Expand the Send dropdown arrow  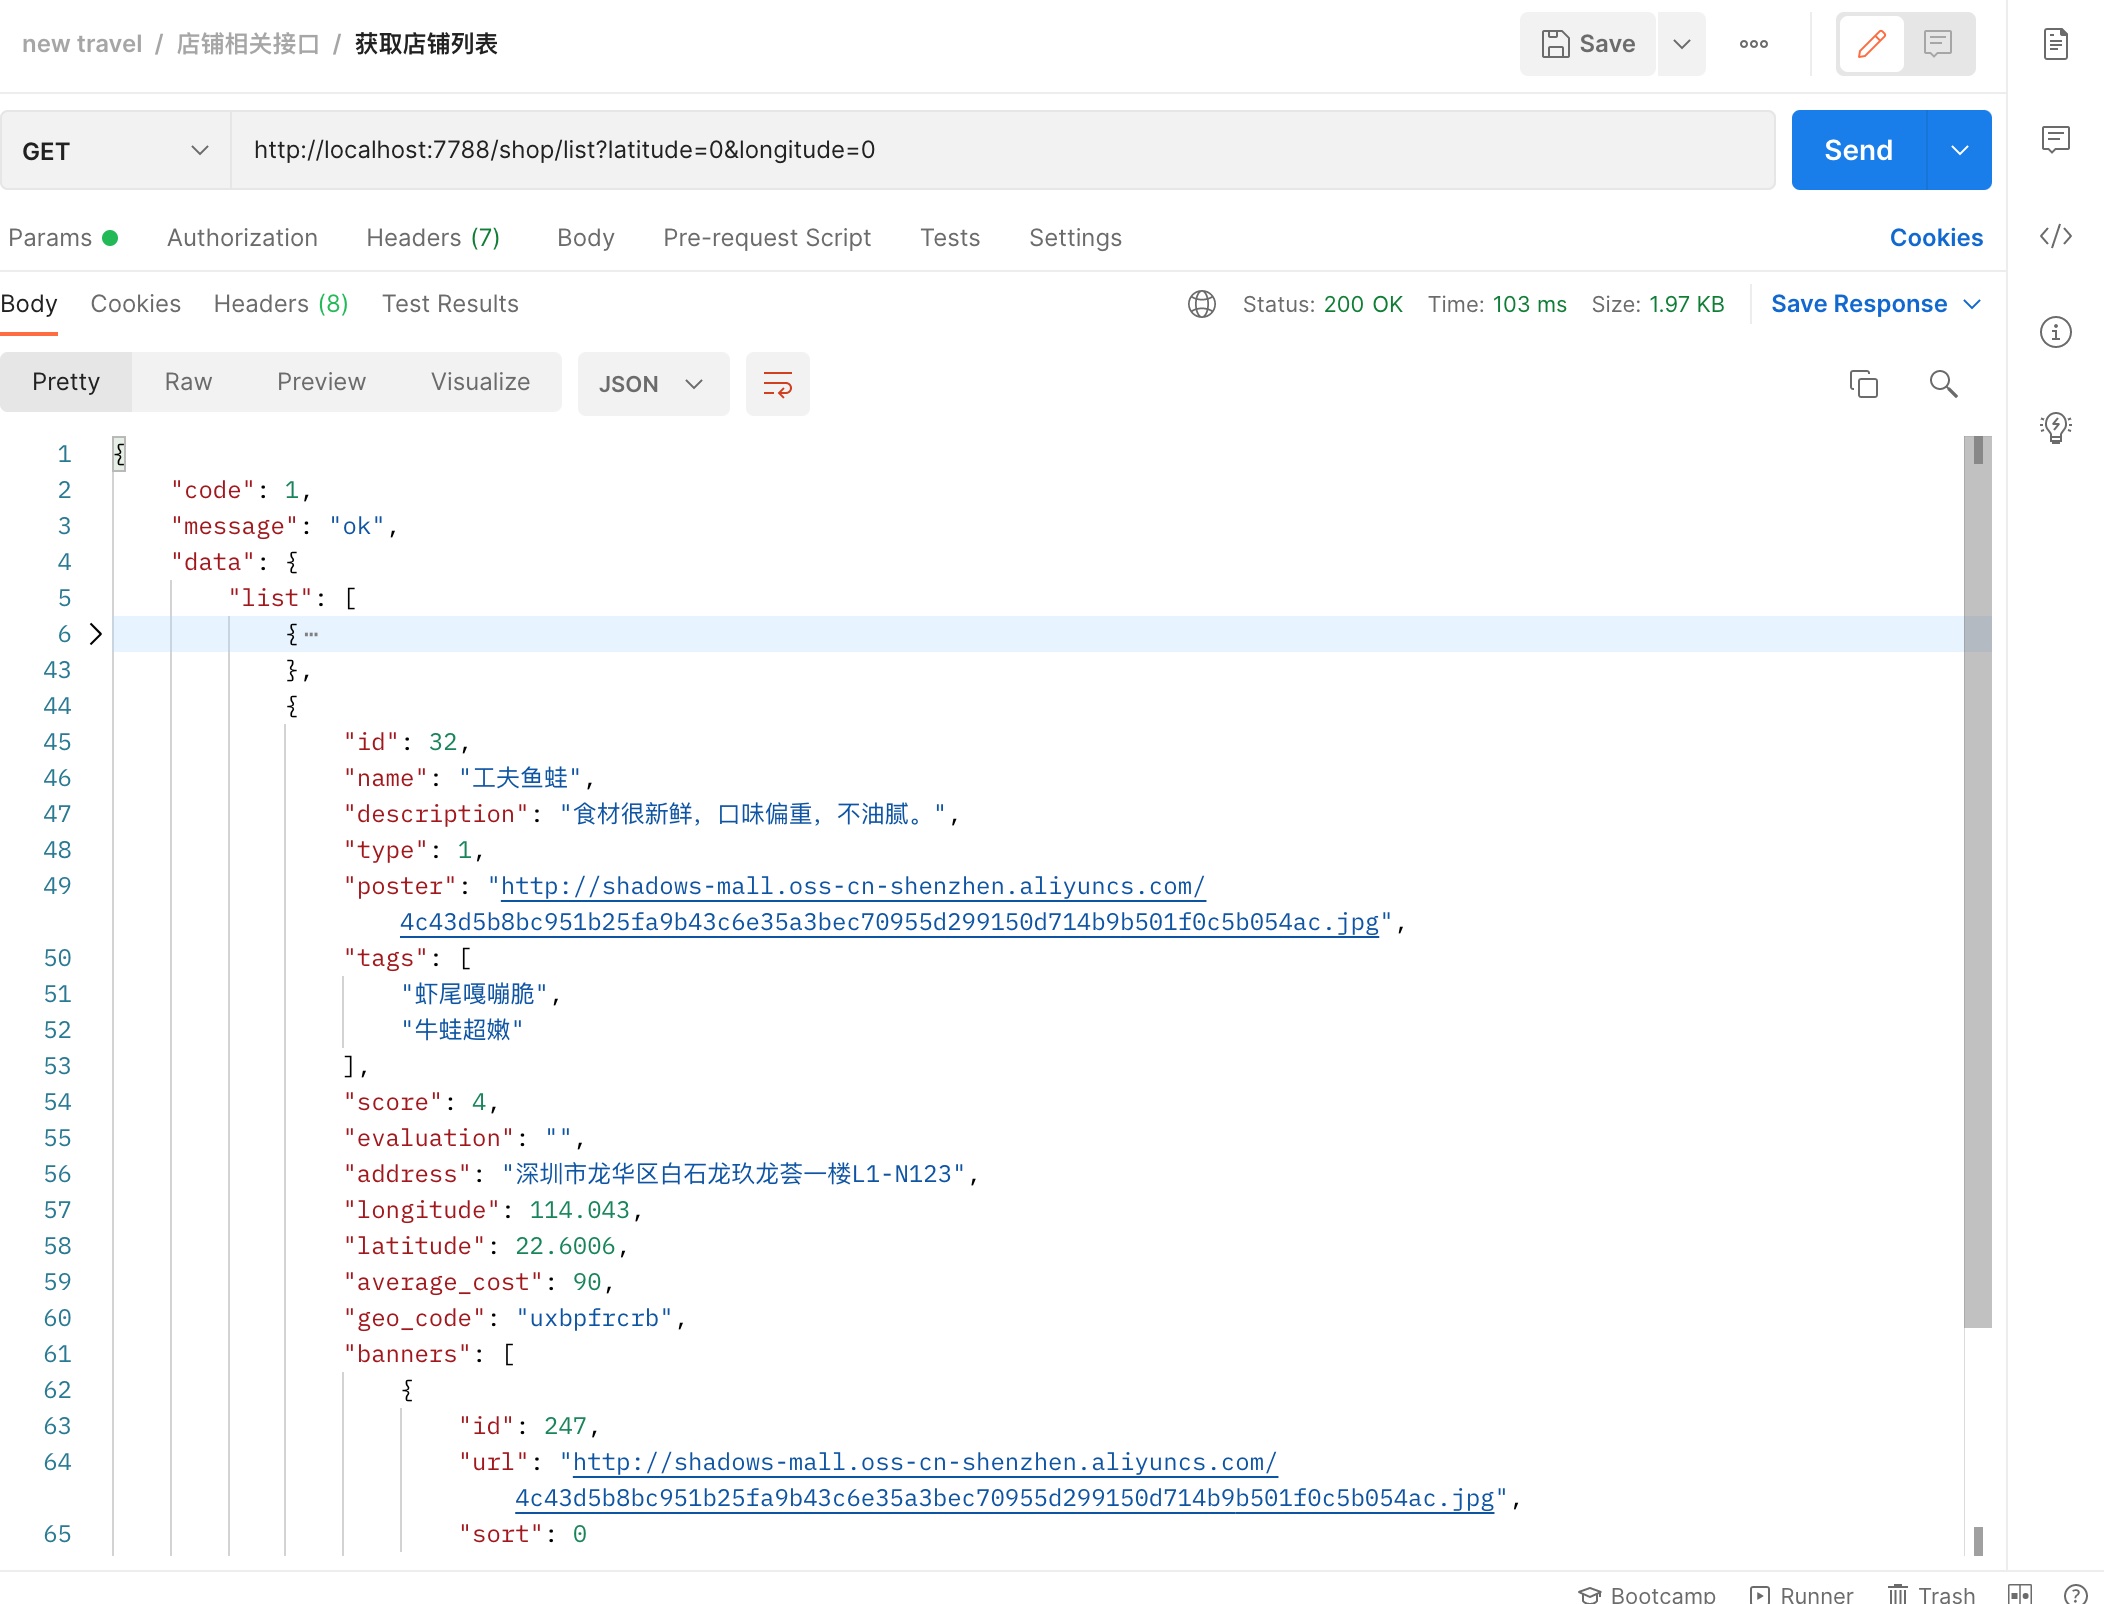(1959, 148)
